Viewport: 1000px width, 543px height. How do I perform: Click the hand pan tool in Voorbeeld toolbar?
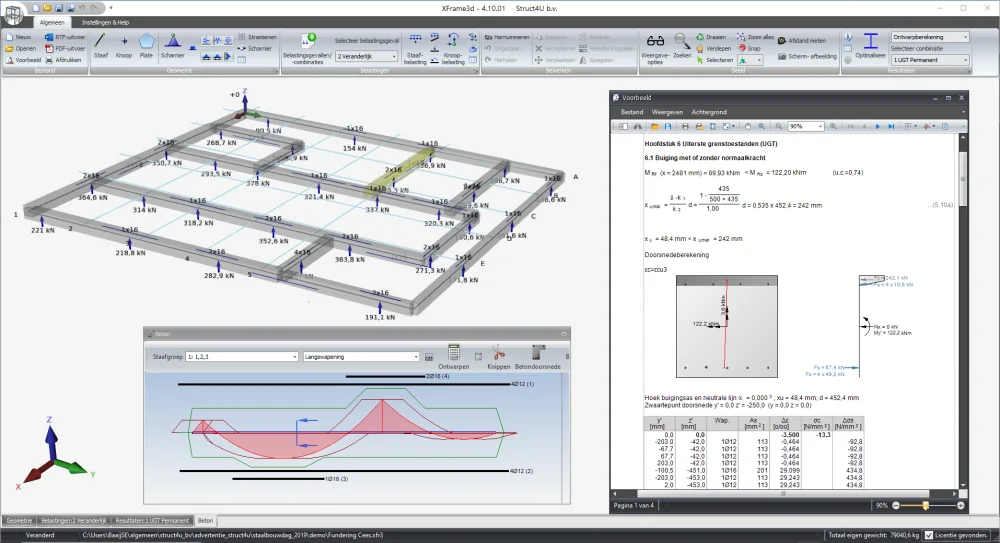pos(747,126)
